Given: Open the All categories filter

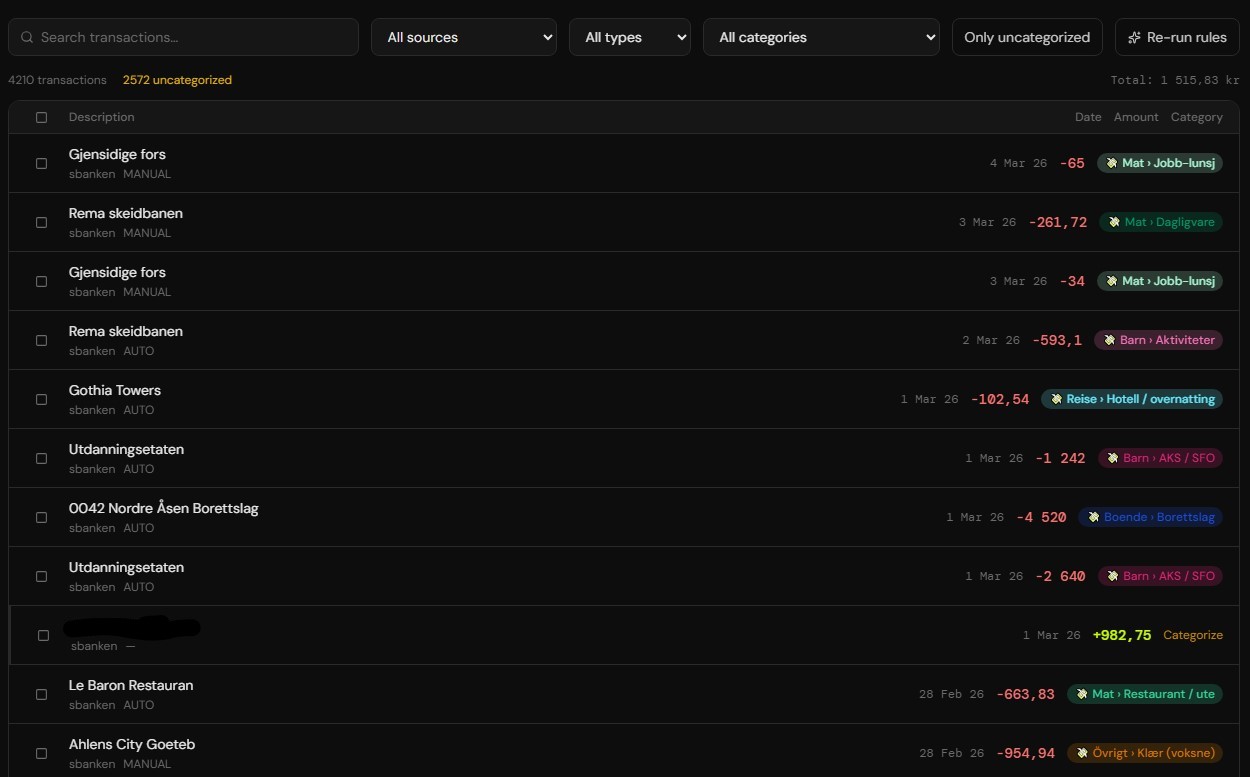Looking at the screenshot, I should pyautogui.click(x=821, y=37).
